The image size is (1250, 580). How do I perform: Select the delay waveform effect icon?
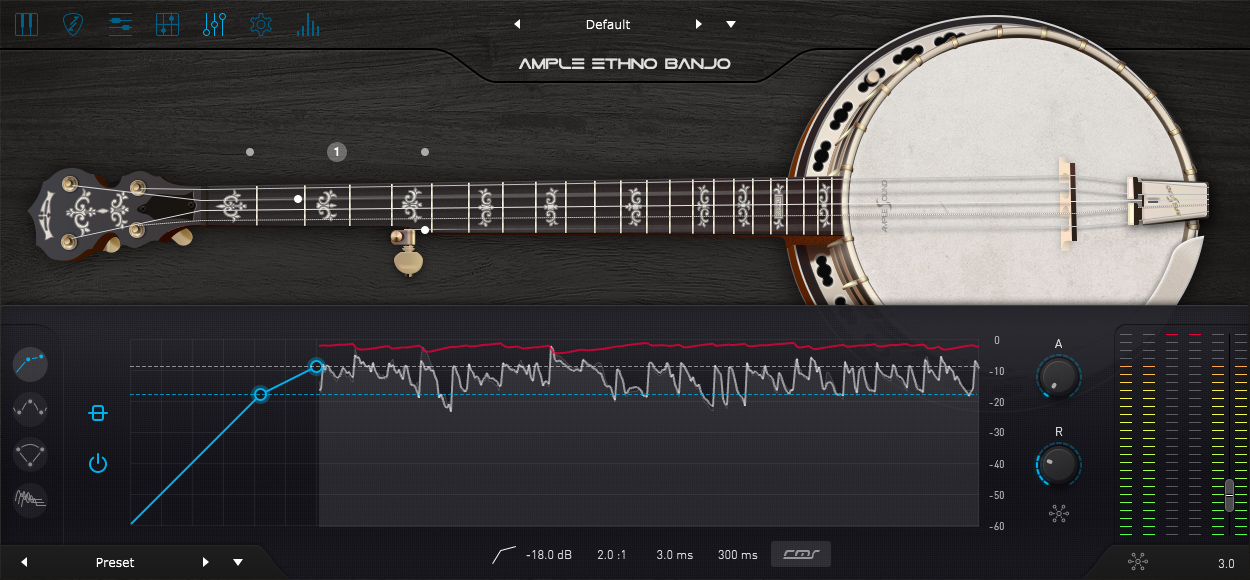click(31, 499)
